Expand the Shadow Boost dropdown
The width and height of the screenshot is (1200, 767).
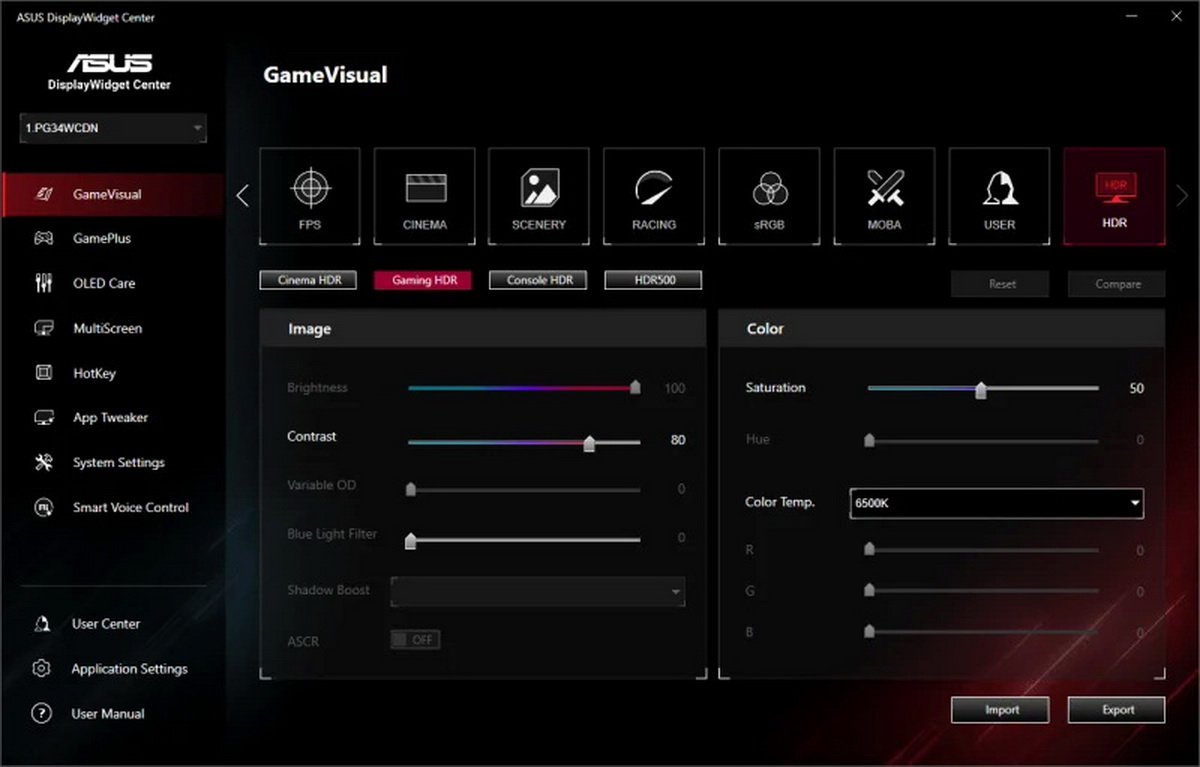point(538,591)
